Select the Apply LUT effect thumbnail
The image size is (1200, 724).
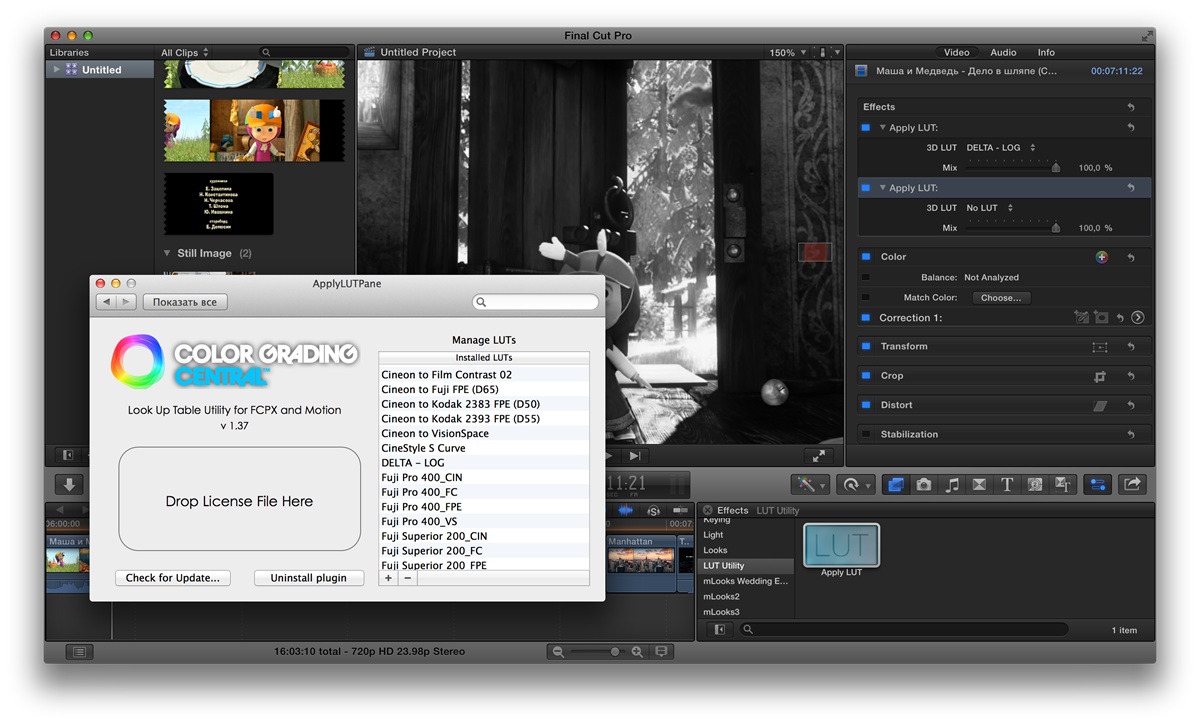(x=841, y=546)
